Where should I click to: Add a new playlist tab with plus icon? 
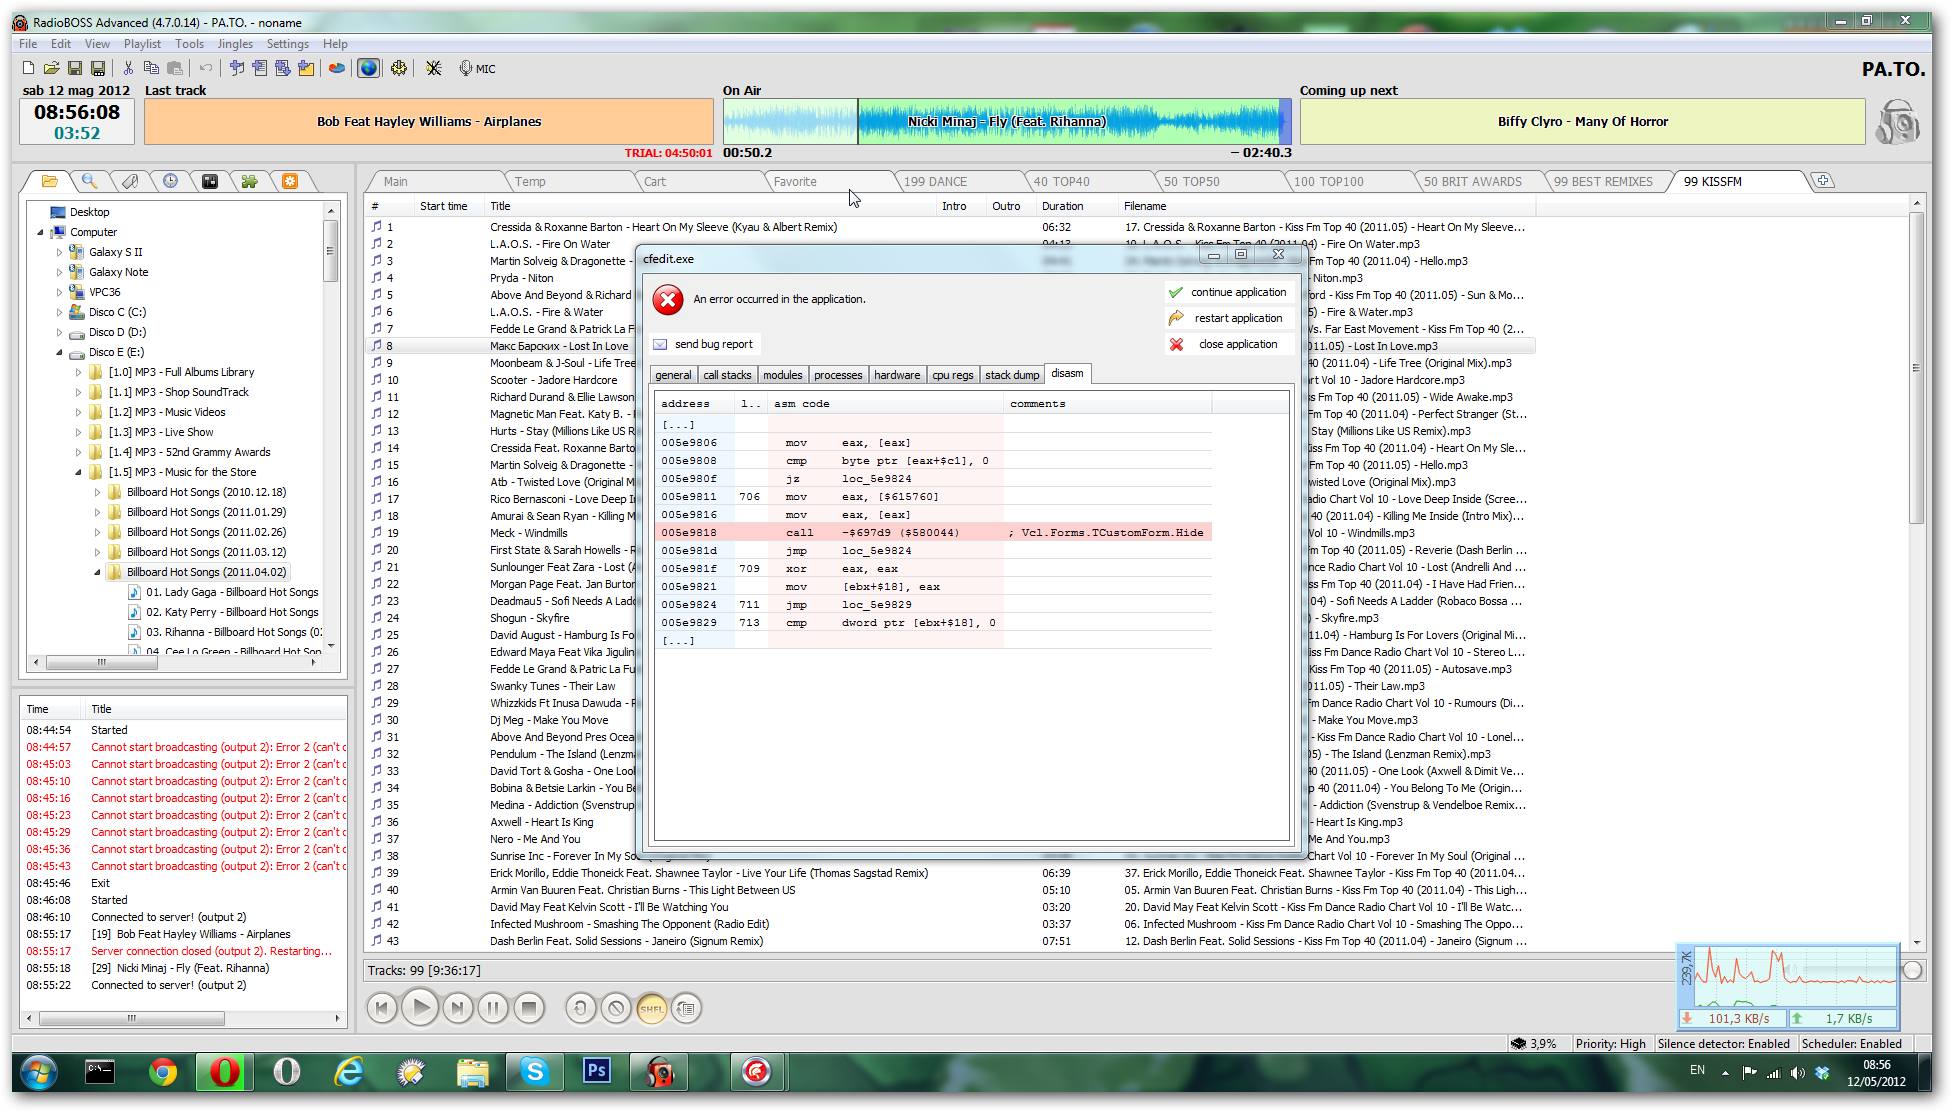tap(1823, 181)
